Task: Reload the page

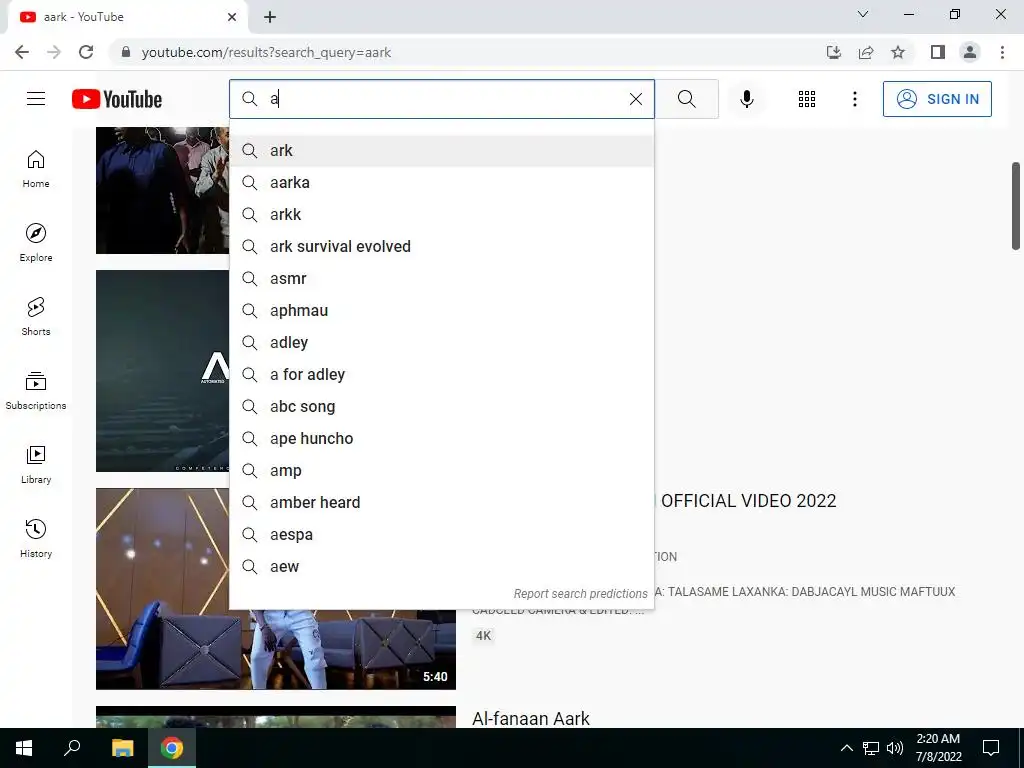Action: click(x=86, y=52)
